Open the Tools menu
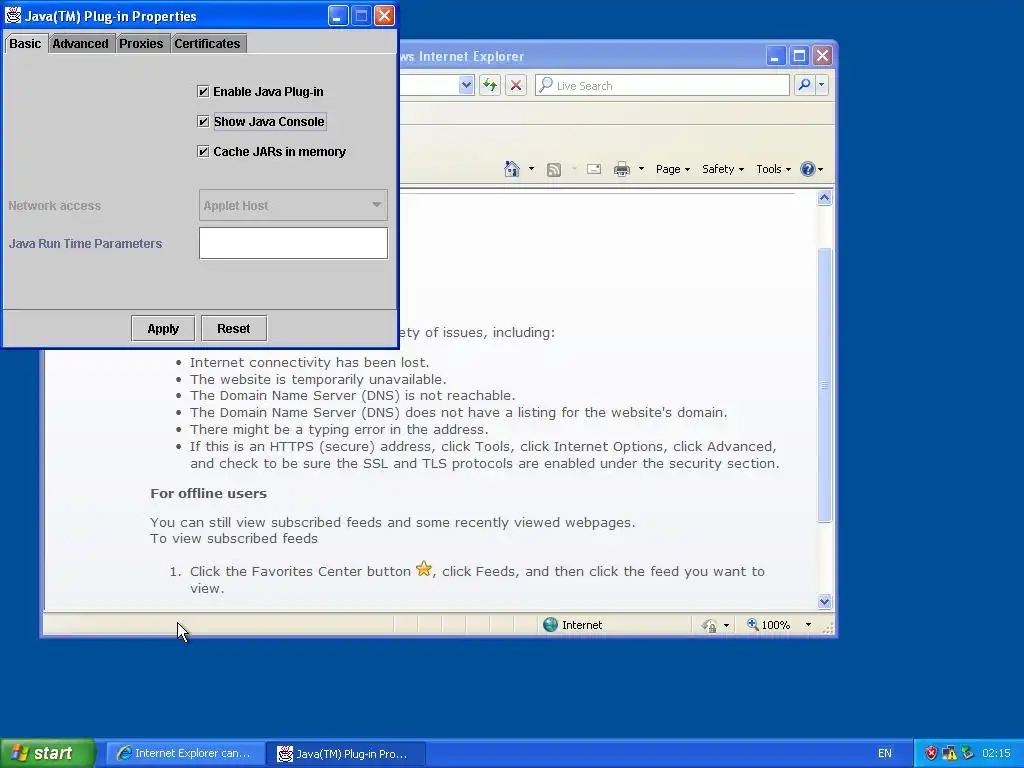The image size is (1024, 768). point(773,169)
